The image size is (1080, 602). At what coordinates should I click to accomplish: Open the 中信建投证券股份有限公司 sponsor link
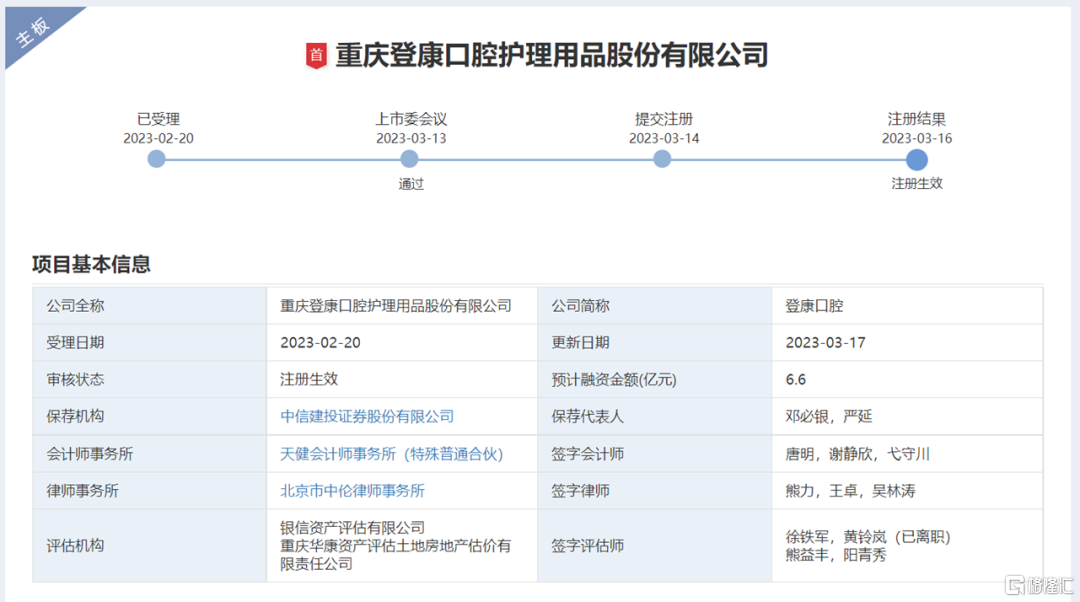367,416
